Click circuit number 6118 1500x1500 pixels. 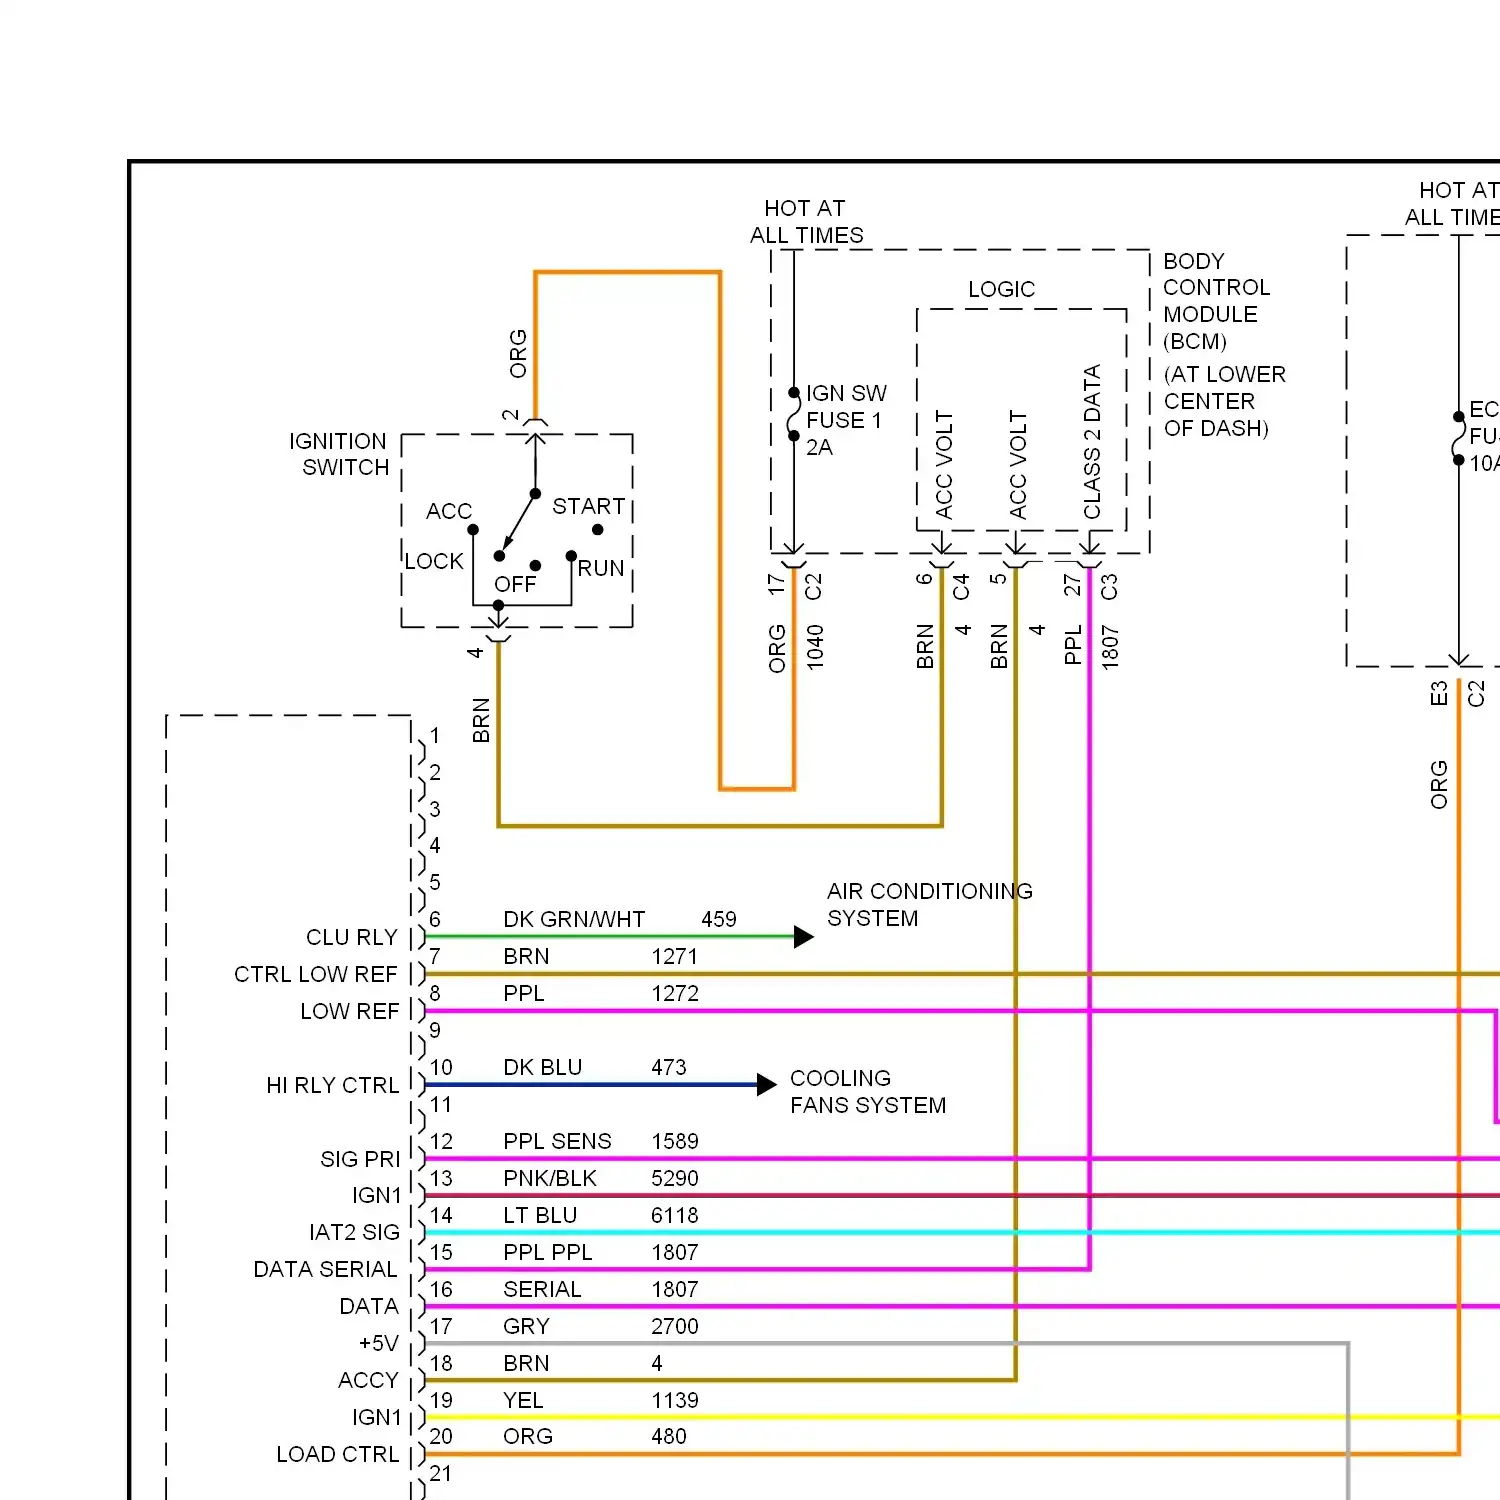(x=675, y=1215)
